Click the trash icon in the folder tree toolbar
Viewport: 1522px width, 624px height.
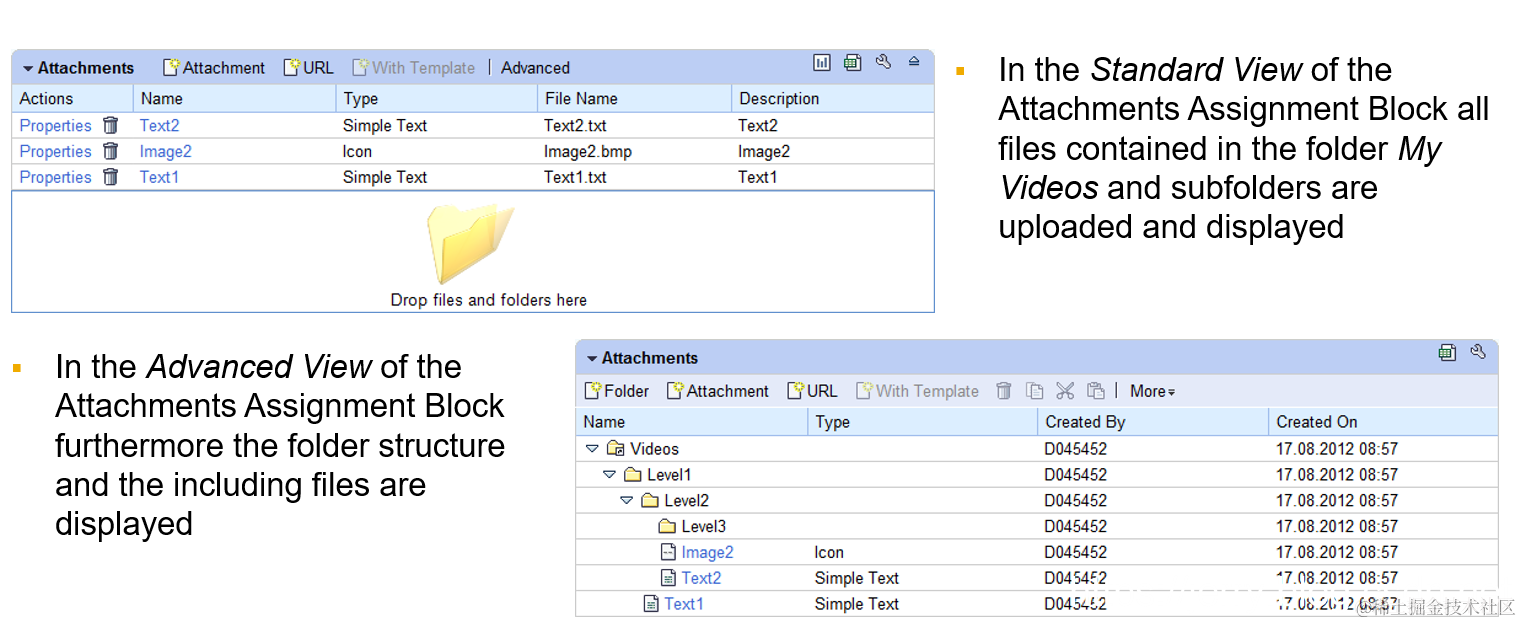1004,391
